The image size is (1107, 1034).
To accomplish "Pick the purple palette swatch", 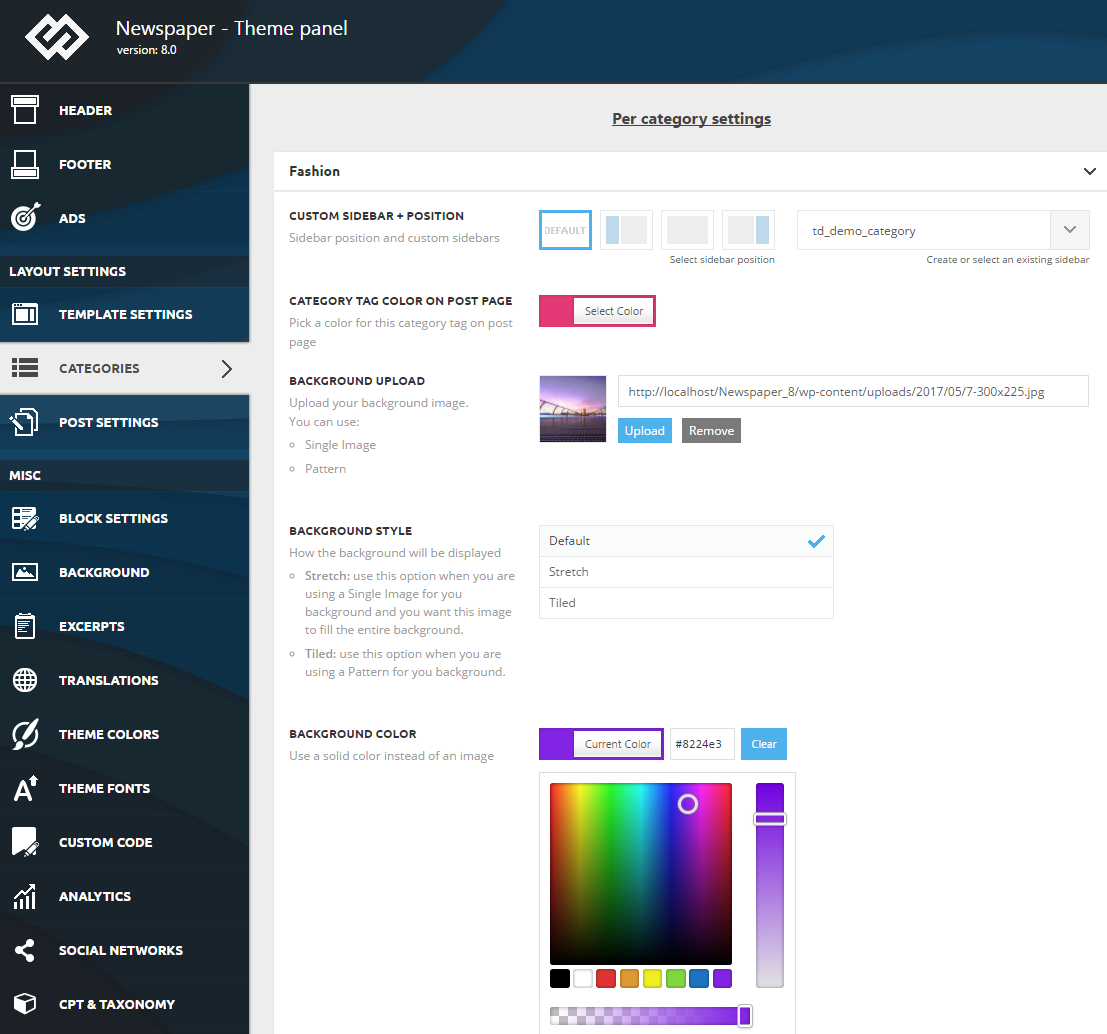I will pyautogui.click(x=722, y=978).
